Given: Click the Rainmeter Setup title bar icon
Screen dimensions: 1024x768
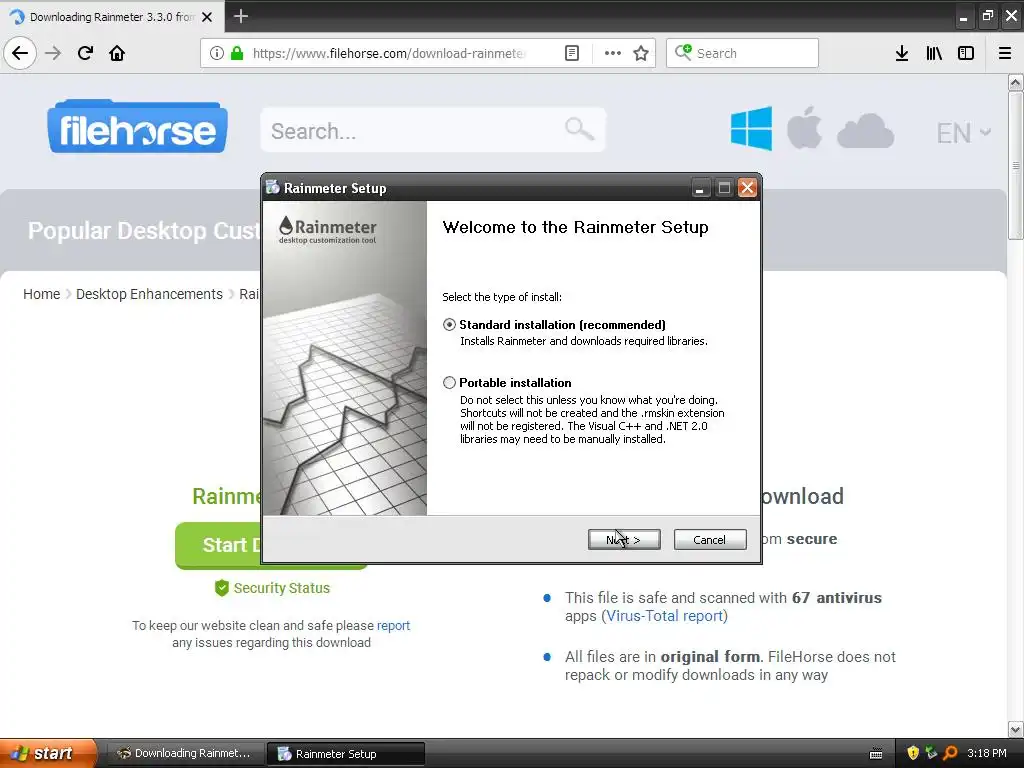Looking at the screenshot, I should tap(272, 187).
